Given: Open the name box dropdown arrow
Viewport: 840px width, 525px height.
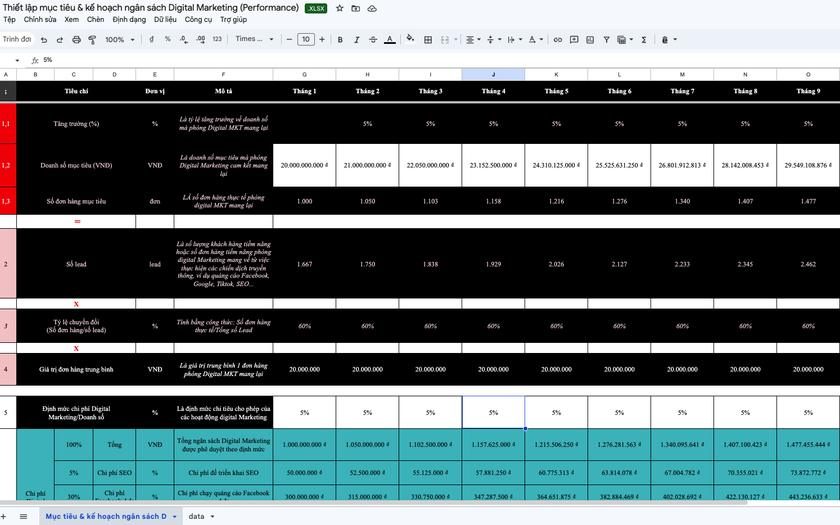Looking at the screenshot, I should click(x=17, y=61).
